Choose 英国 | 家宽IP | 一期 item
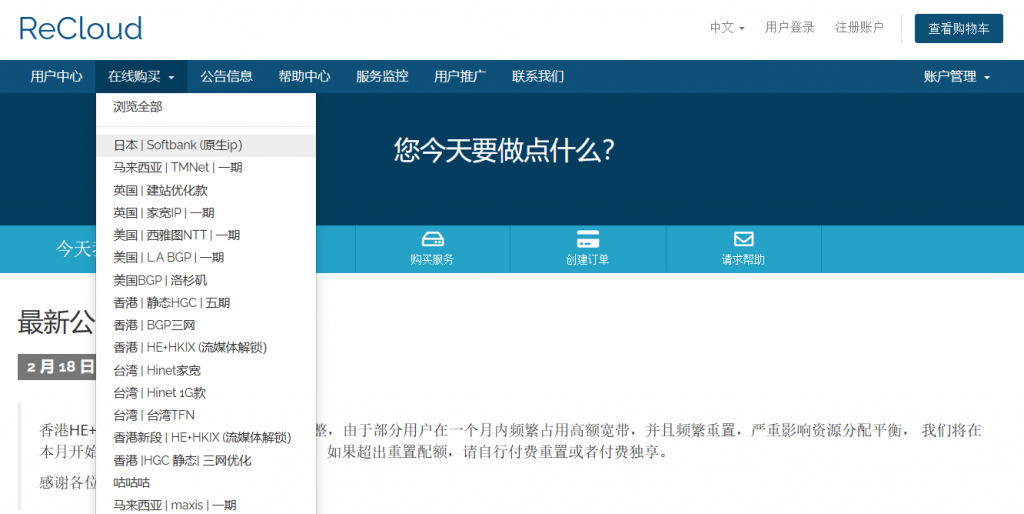The width and height of the screenshot is (1024, 514). click(x=206, y=212)
